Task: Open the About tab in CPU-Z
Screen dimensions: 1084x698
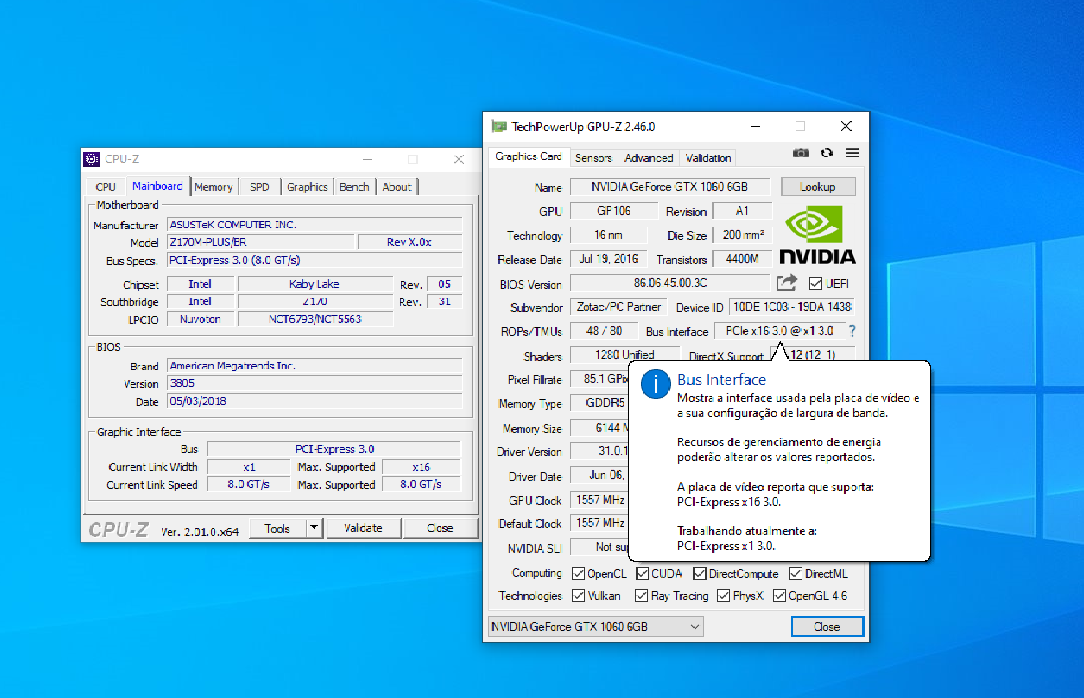Action: tap(397, 187)
